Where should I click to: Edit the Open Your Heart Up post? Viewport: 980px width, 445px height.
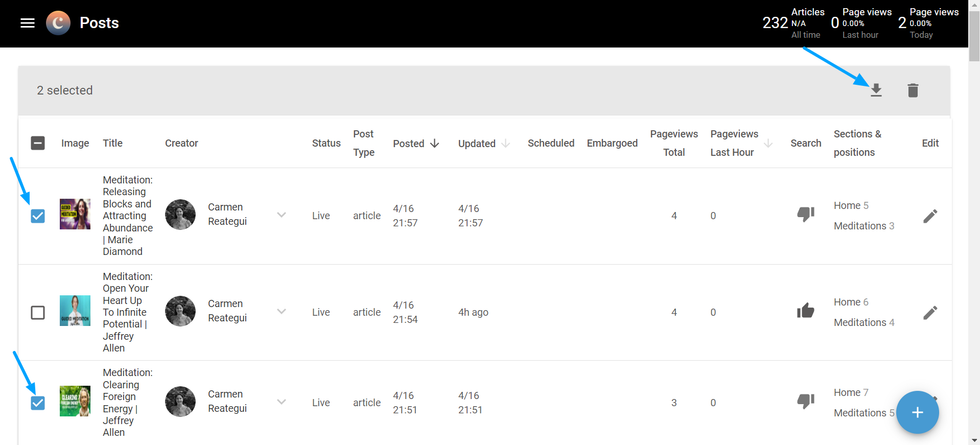point(930,312)
